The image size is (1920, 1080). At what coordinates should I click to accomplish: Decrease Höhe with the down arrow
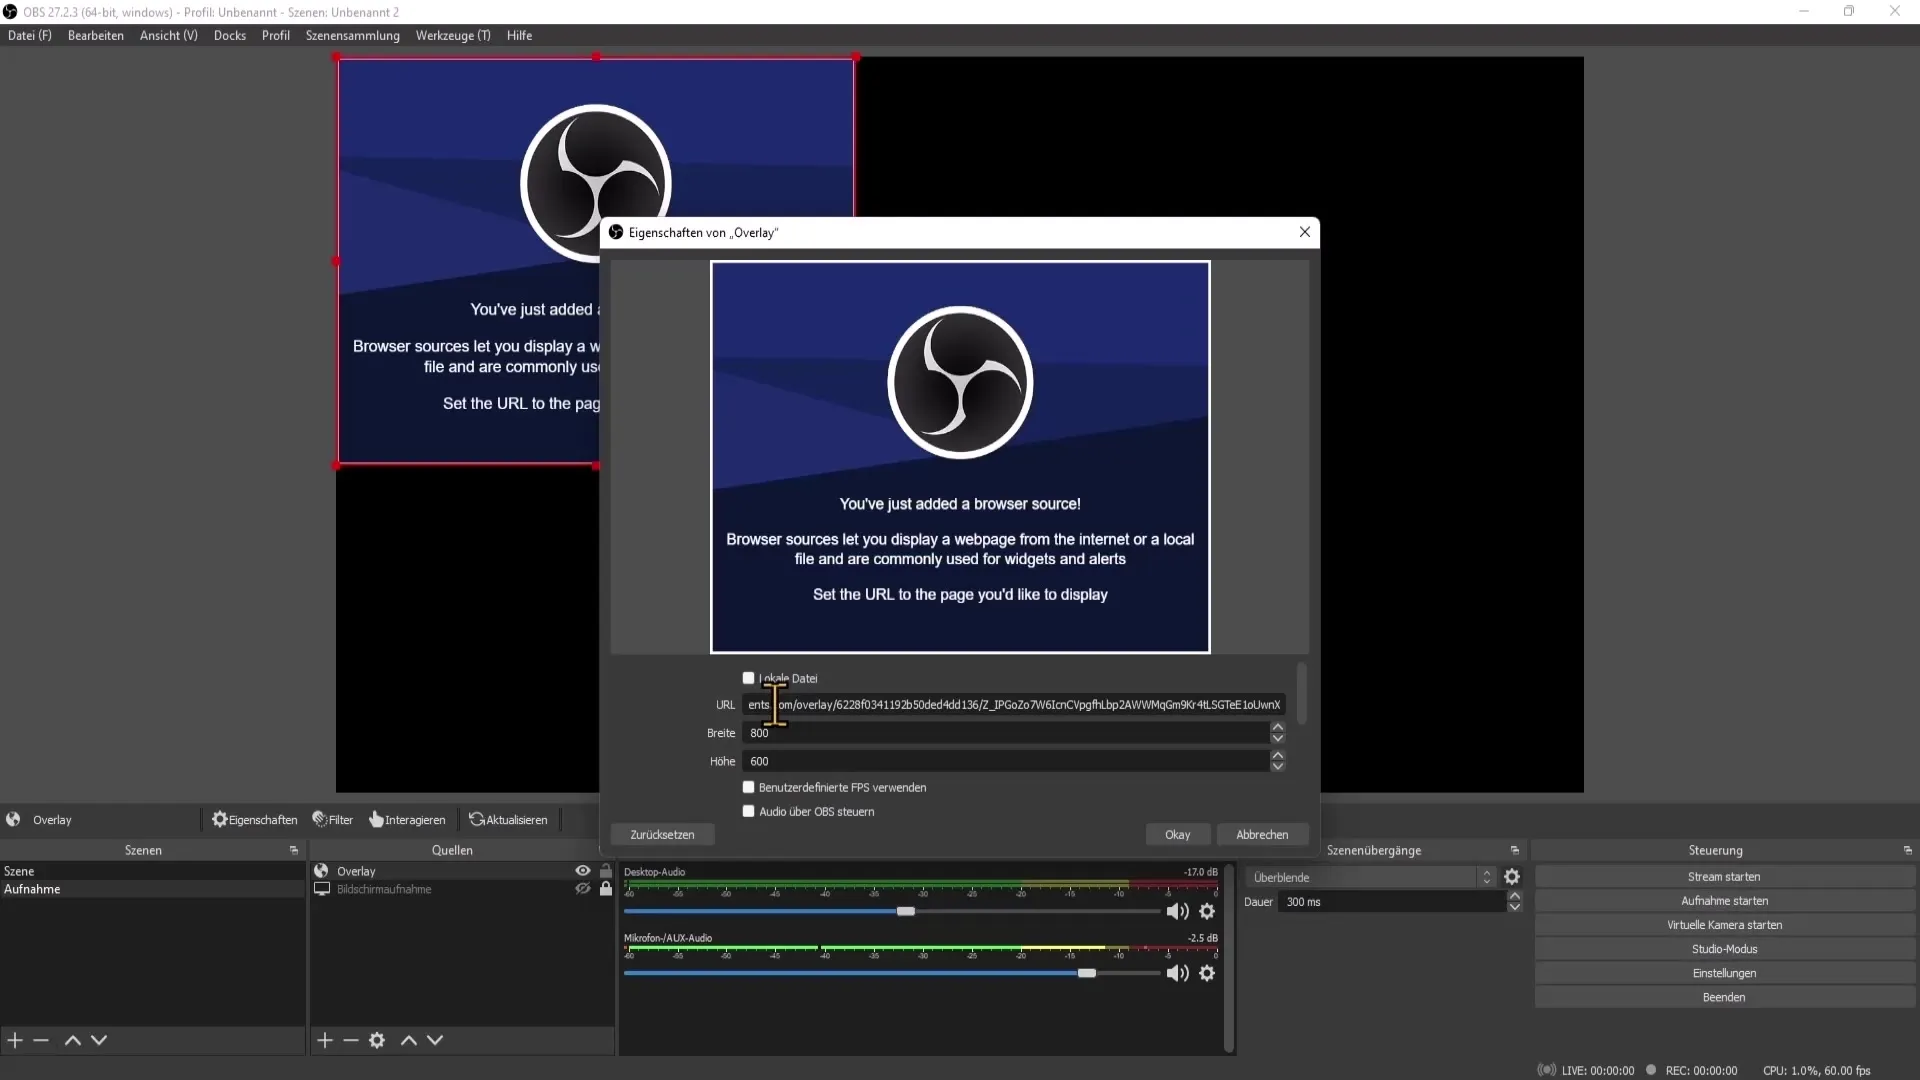[x=1277, y=767]
